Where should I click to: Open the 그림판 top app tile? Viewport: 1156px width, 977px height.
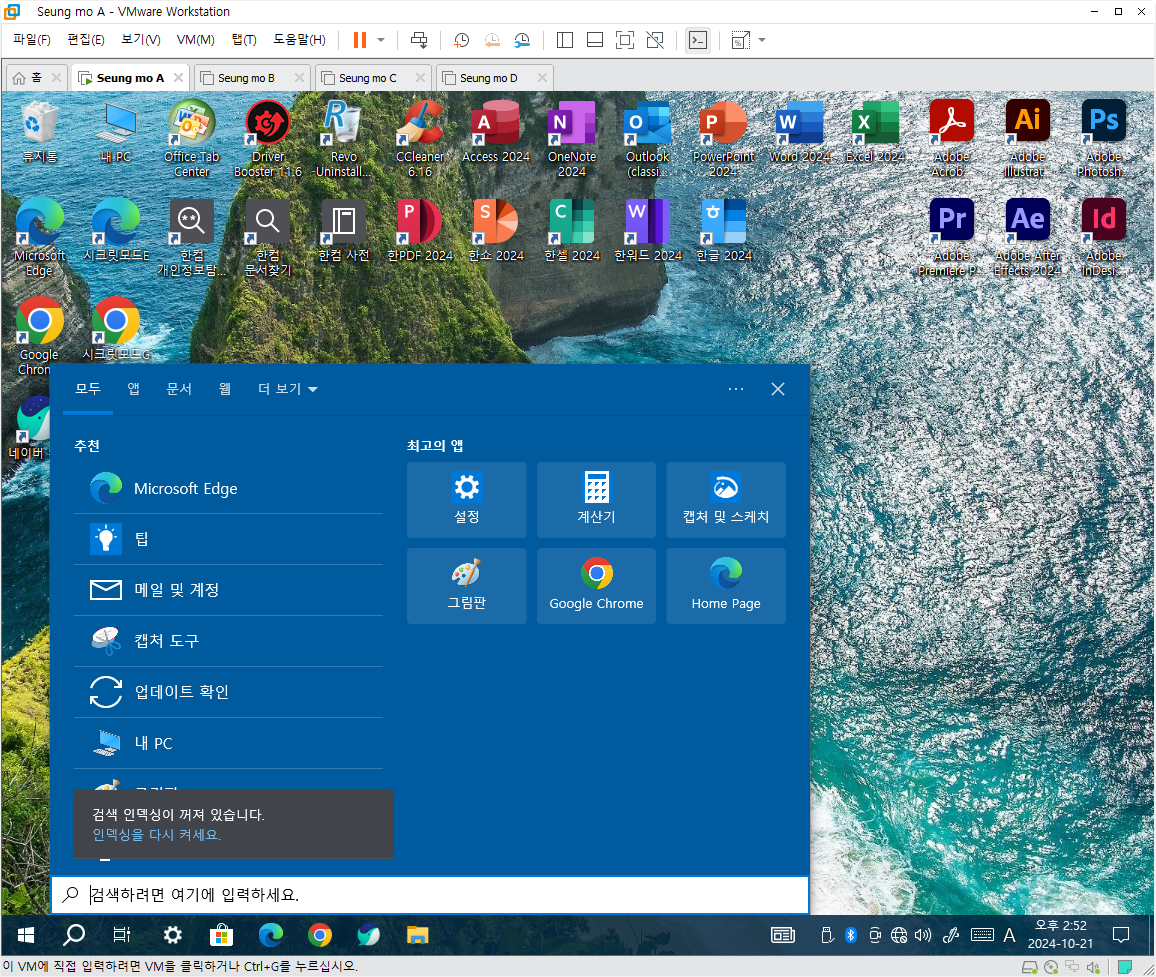point(467,585)
